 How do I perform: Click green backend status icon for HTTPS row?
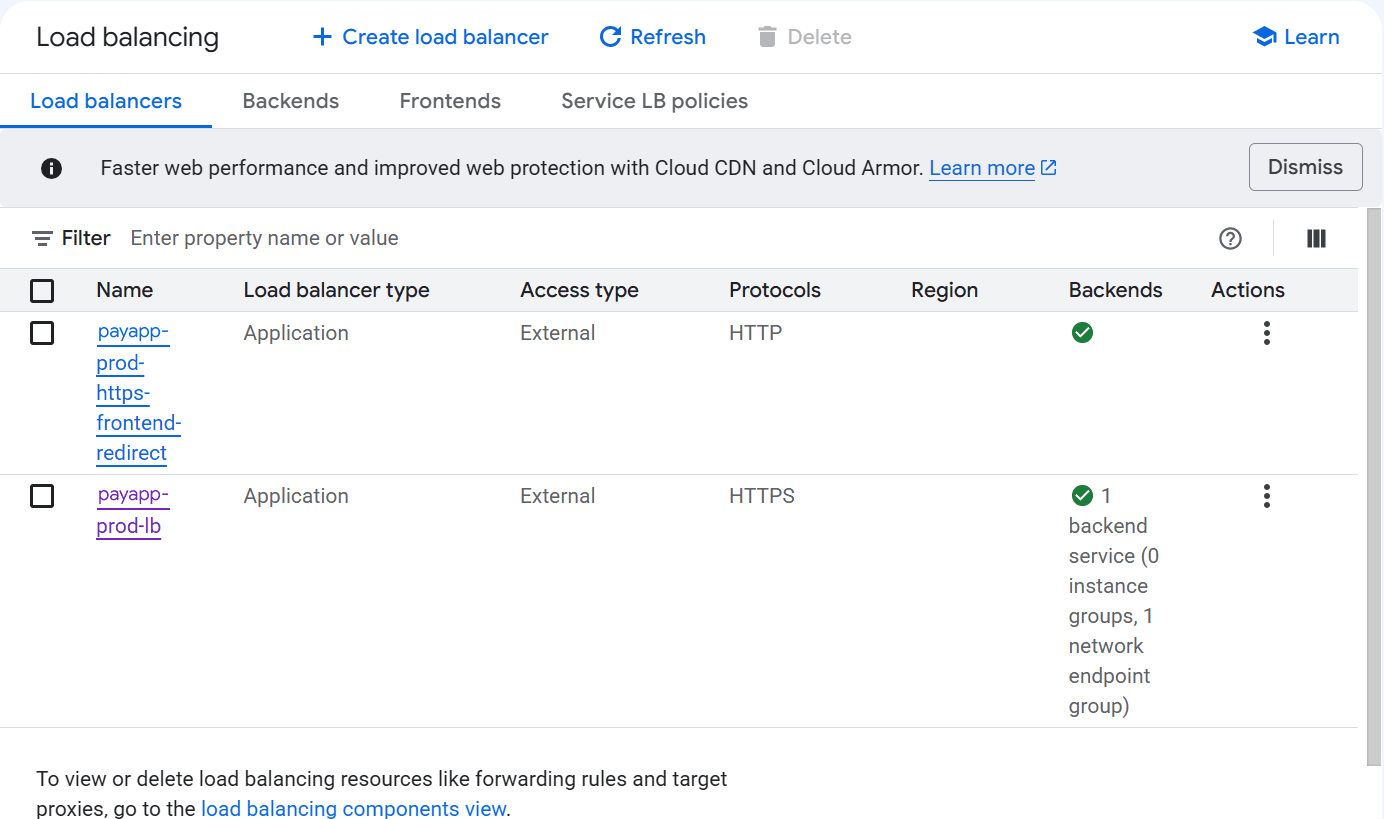click(1082, 495)
